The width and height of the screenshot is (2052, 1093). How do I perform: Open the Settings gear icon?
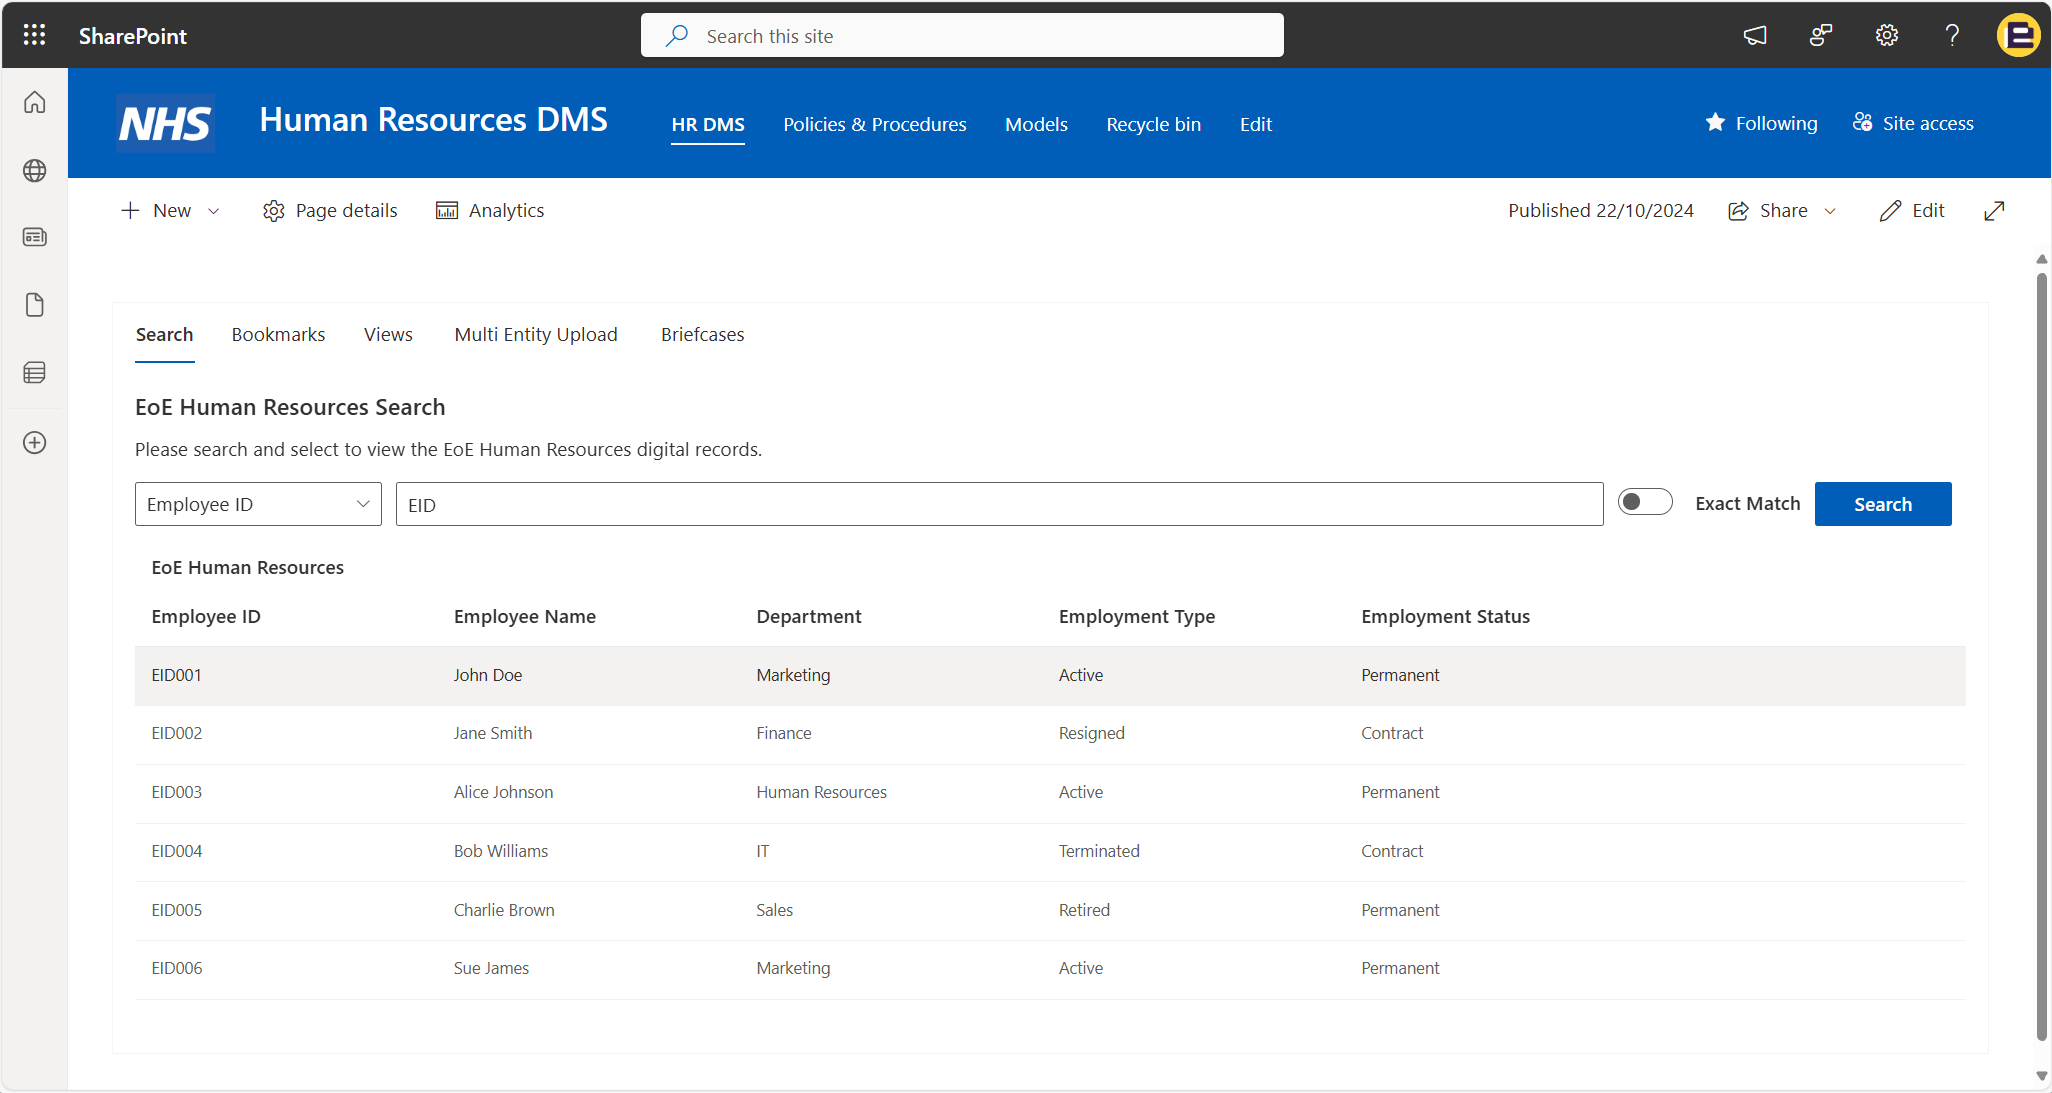click(x=1886, y=35)
